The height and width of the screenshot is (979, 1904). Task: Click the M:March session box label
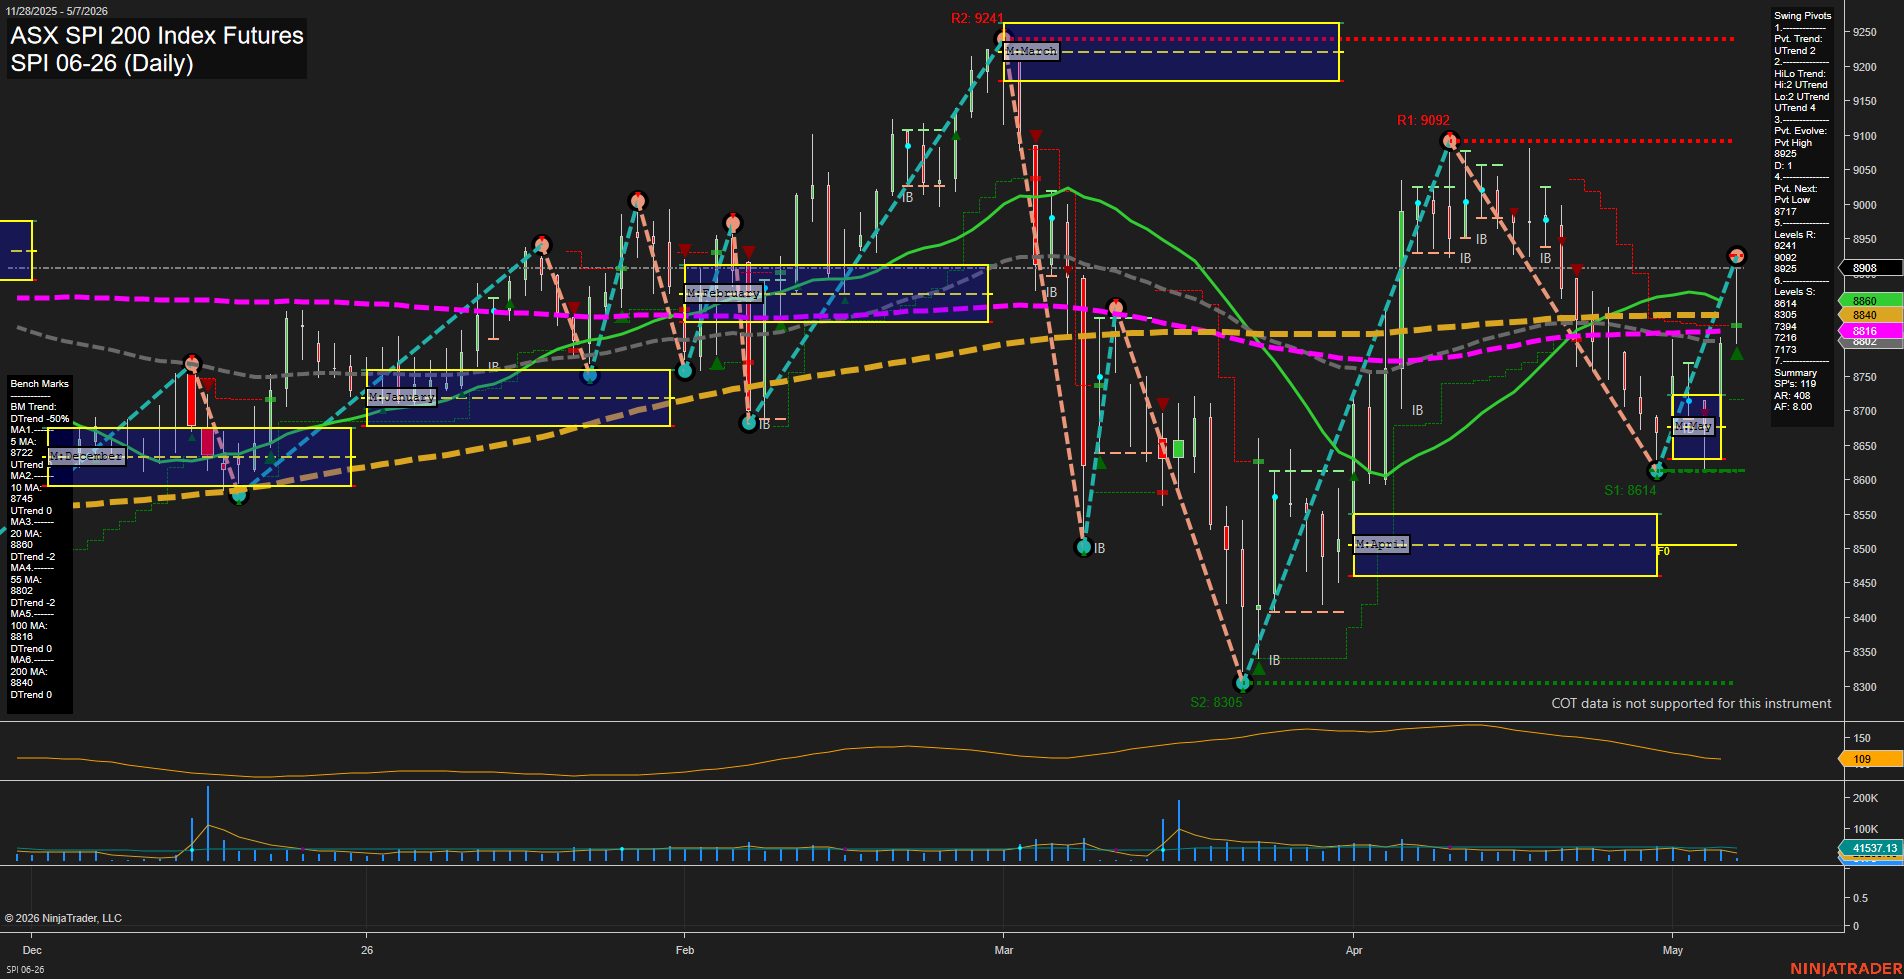(1031, 51)
